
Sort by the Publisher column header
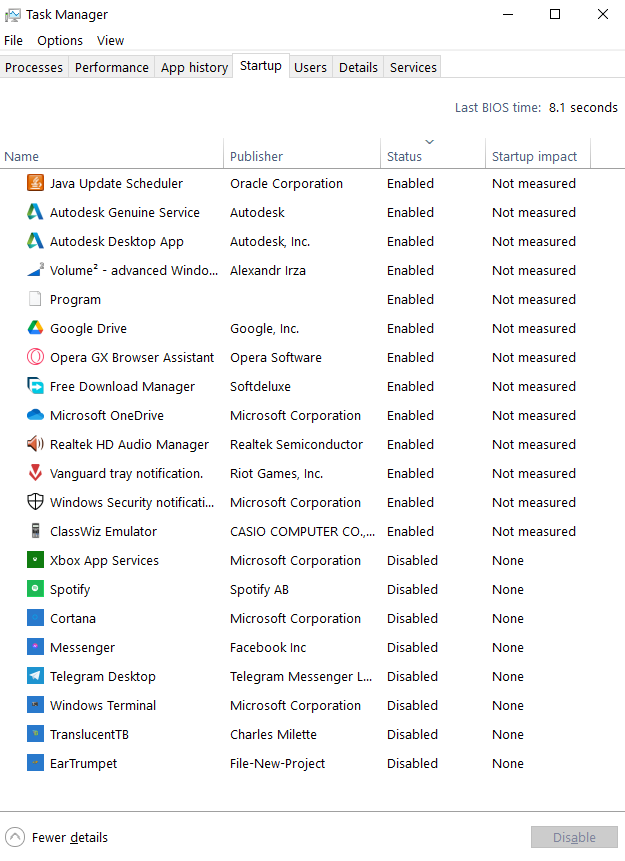tap(302, 156)
